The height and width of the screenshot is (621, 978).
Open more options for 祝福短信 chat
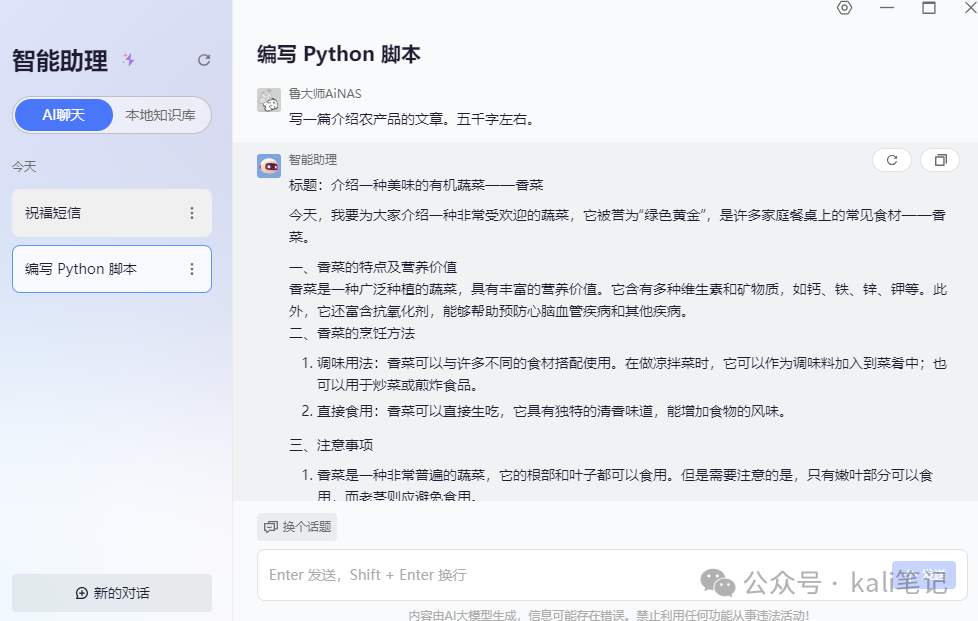click(x=192, y=213)
